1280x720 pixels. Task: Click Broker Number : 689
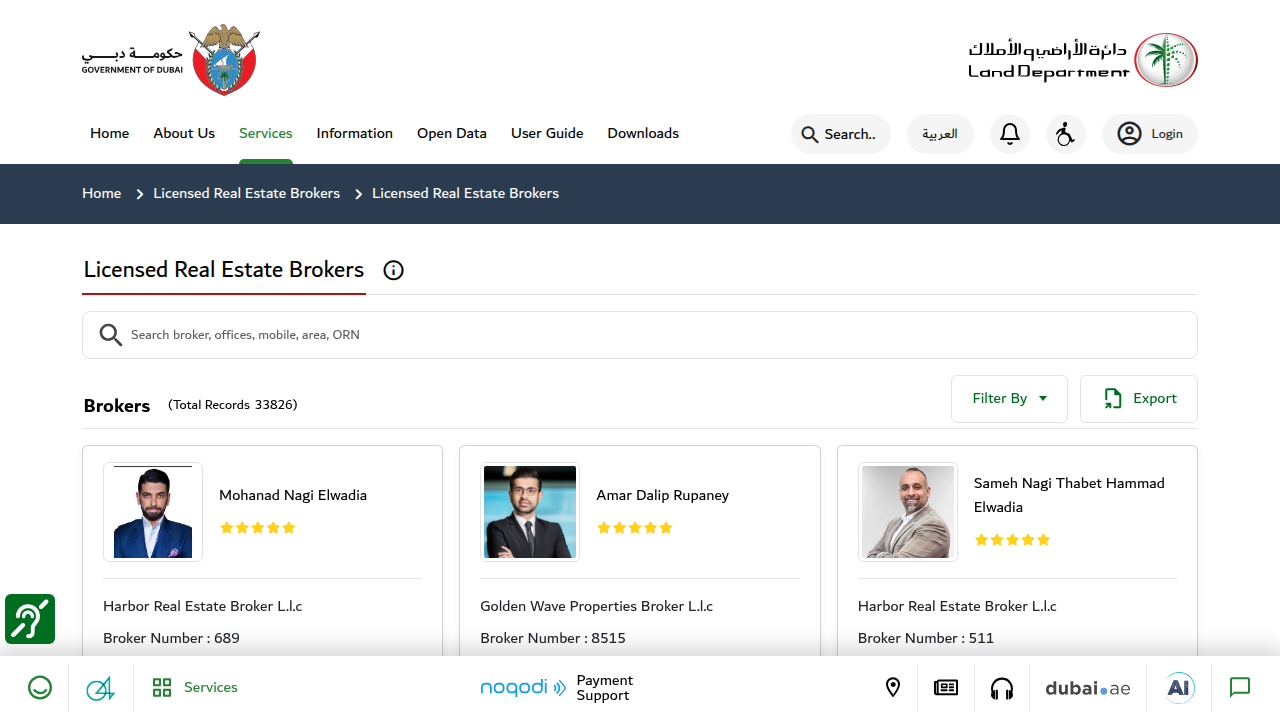pyautogui.click(x=171, y=638)
